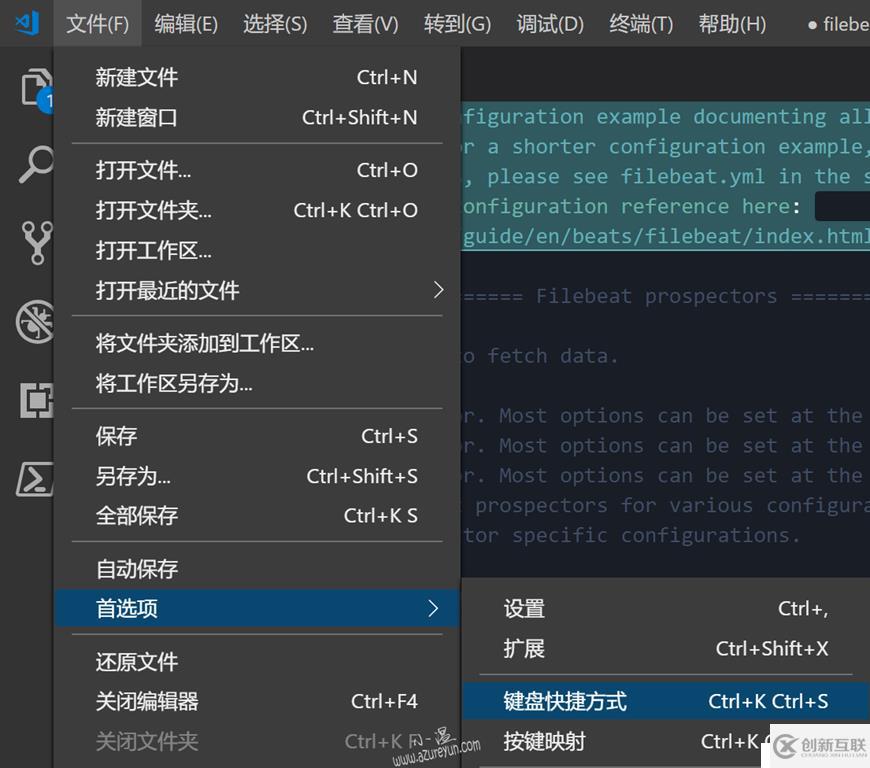
Task: Open the 转到(G) menu
Action: coord(457,24)
